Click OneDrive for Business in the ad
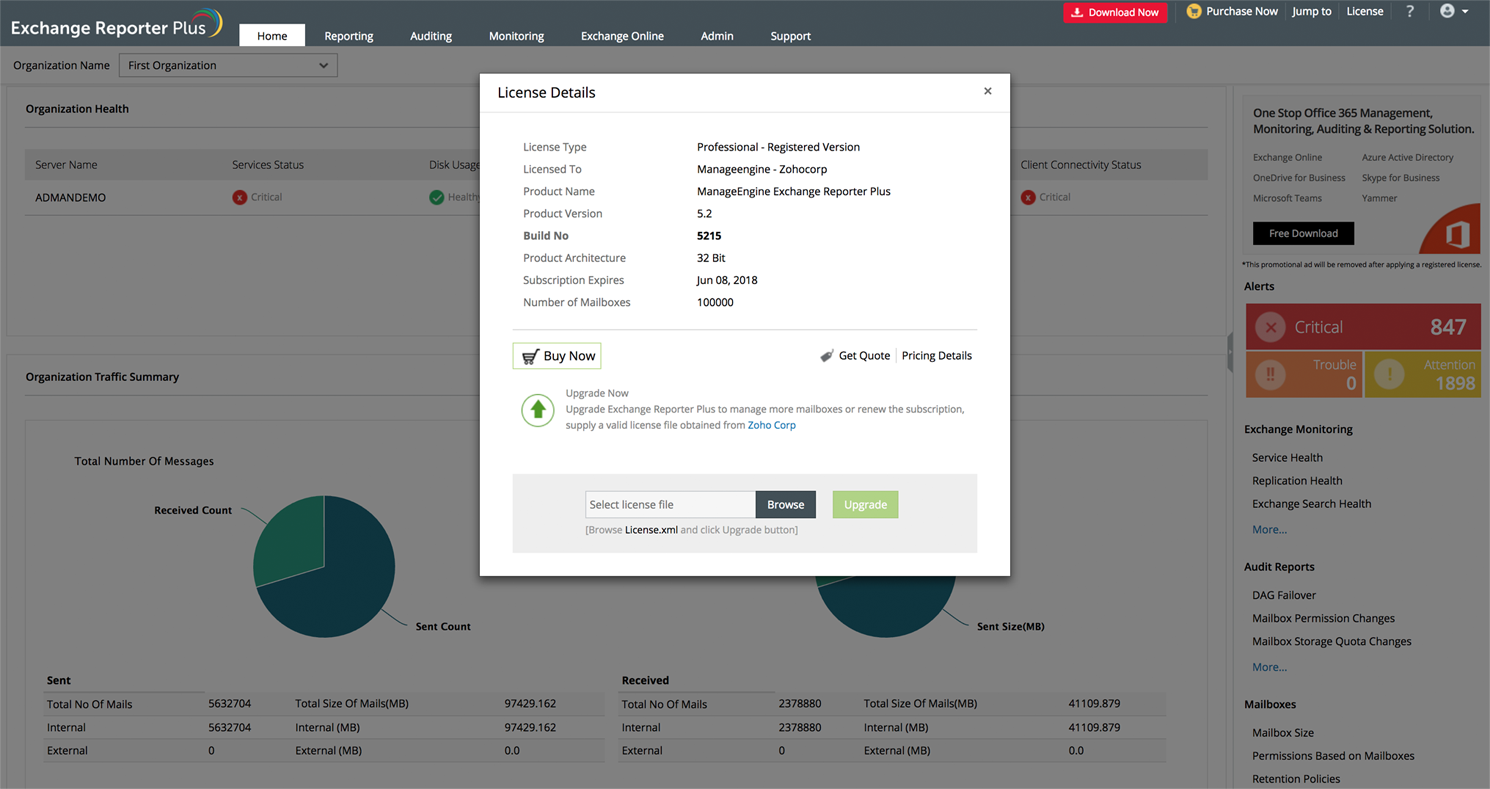Image resolution: width=1490 pixels, height=789 pixels. 1299,178
